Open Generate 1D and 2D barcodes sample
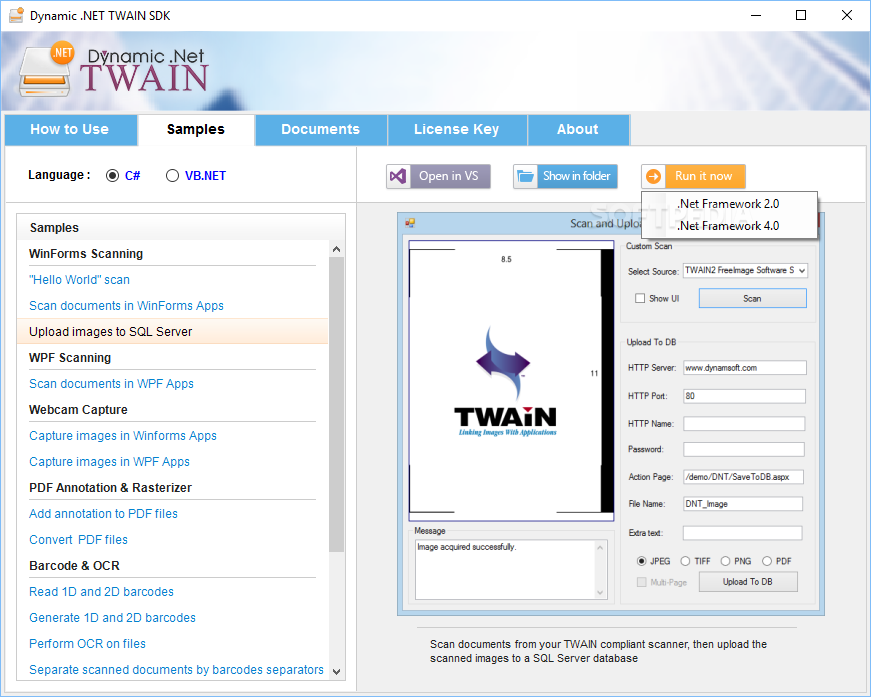The height and width of the screenshot is (697, 871). pos(112,618)
